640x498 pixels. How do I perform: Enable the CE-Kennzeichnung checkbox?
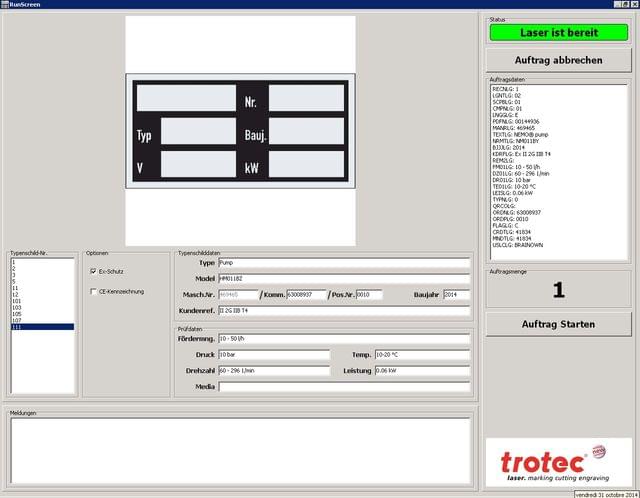pos(94,291)
